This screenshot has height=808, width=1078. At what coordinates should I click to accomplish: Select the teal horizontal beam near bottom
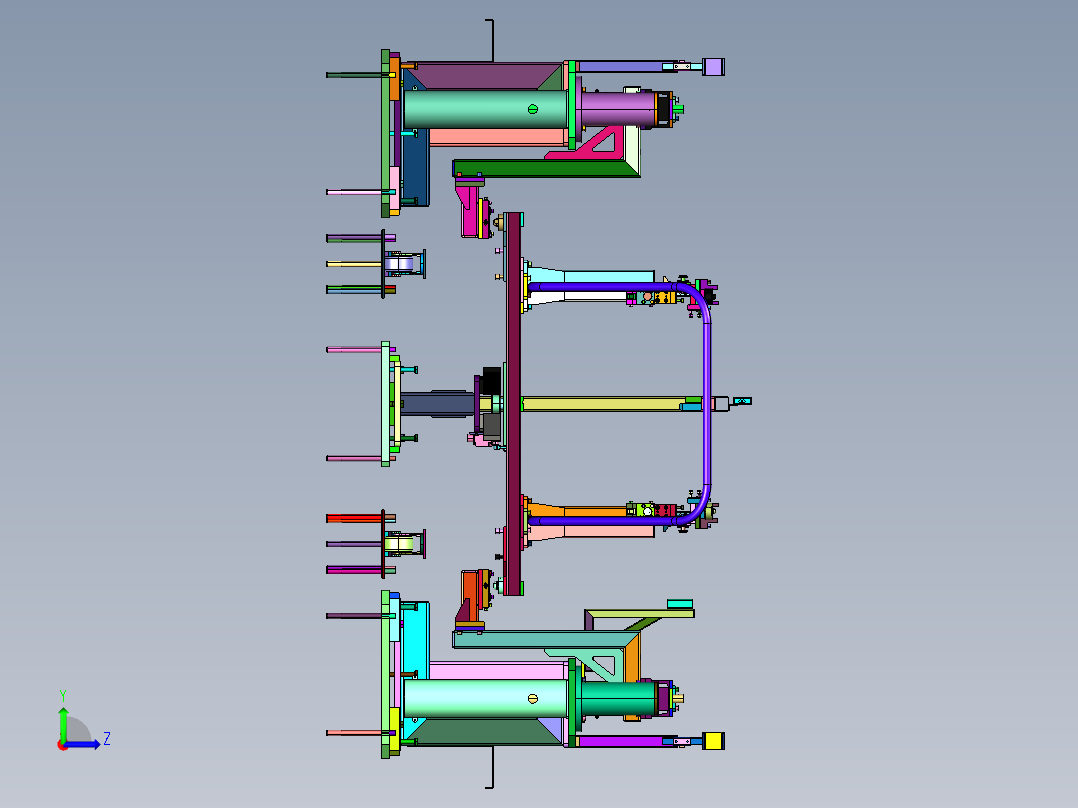(540, 640)
